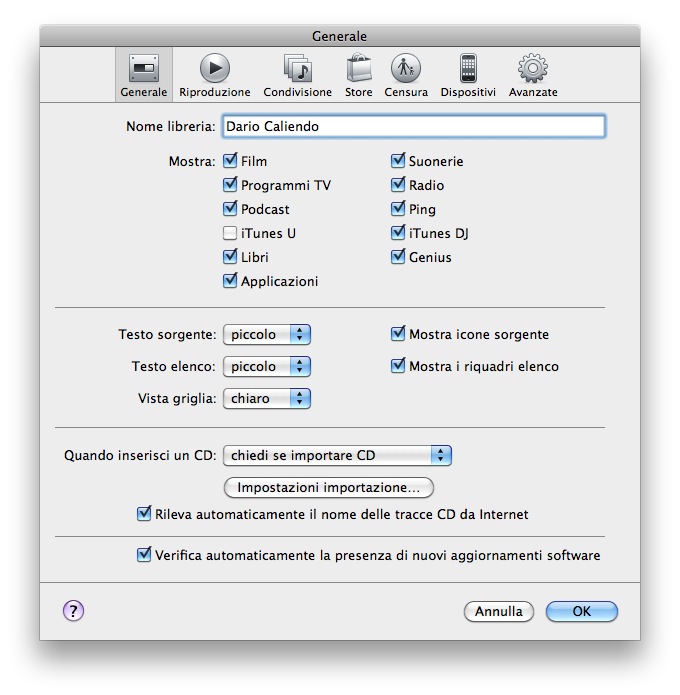Switch to Censura parental controls icon
This screenshot has width=680, height=695.
click(x=405, y=69)
